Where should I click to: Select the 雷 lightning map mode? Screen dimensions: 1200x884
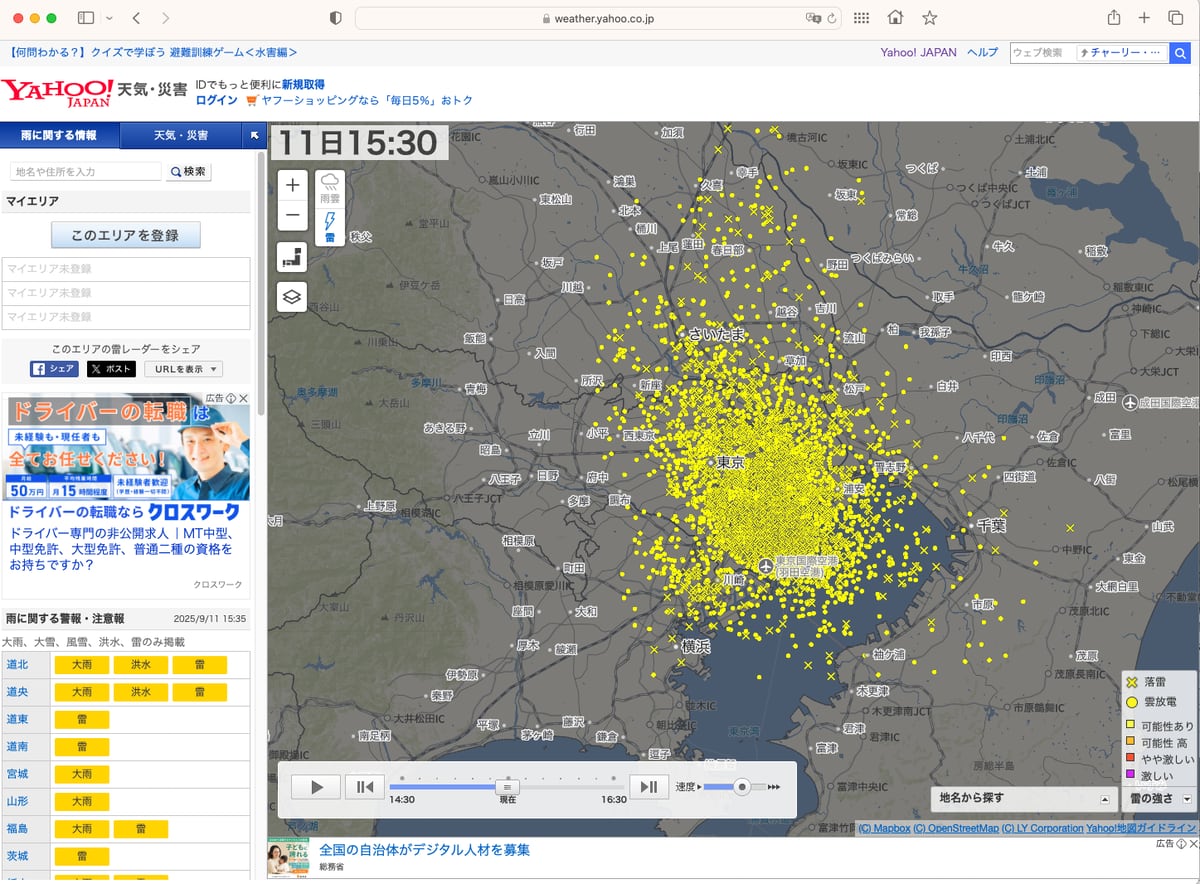point(330,227)
